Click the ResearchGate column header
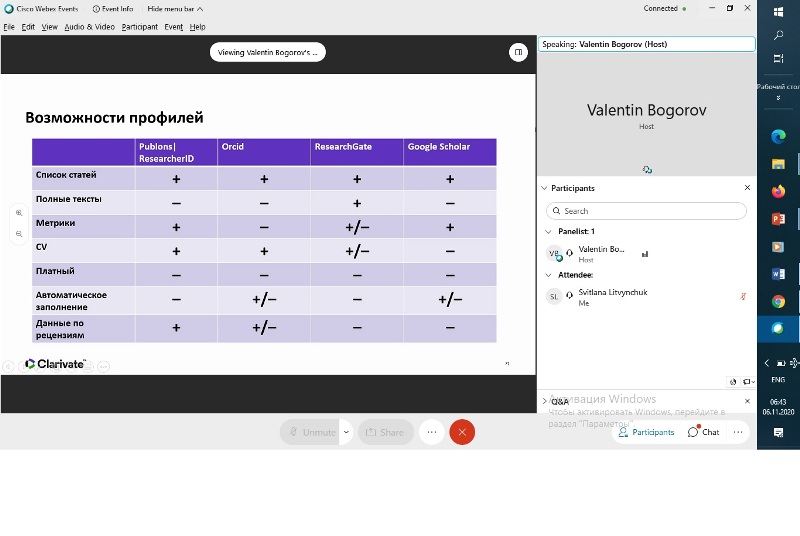The width and height of the screenshot is (800, 536). click(x=357, y=152)
